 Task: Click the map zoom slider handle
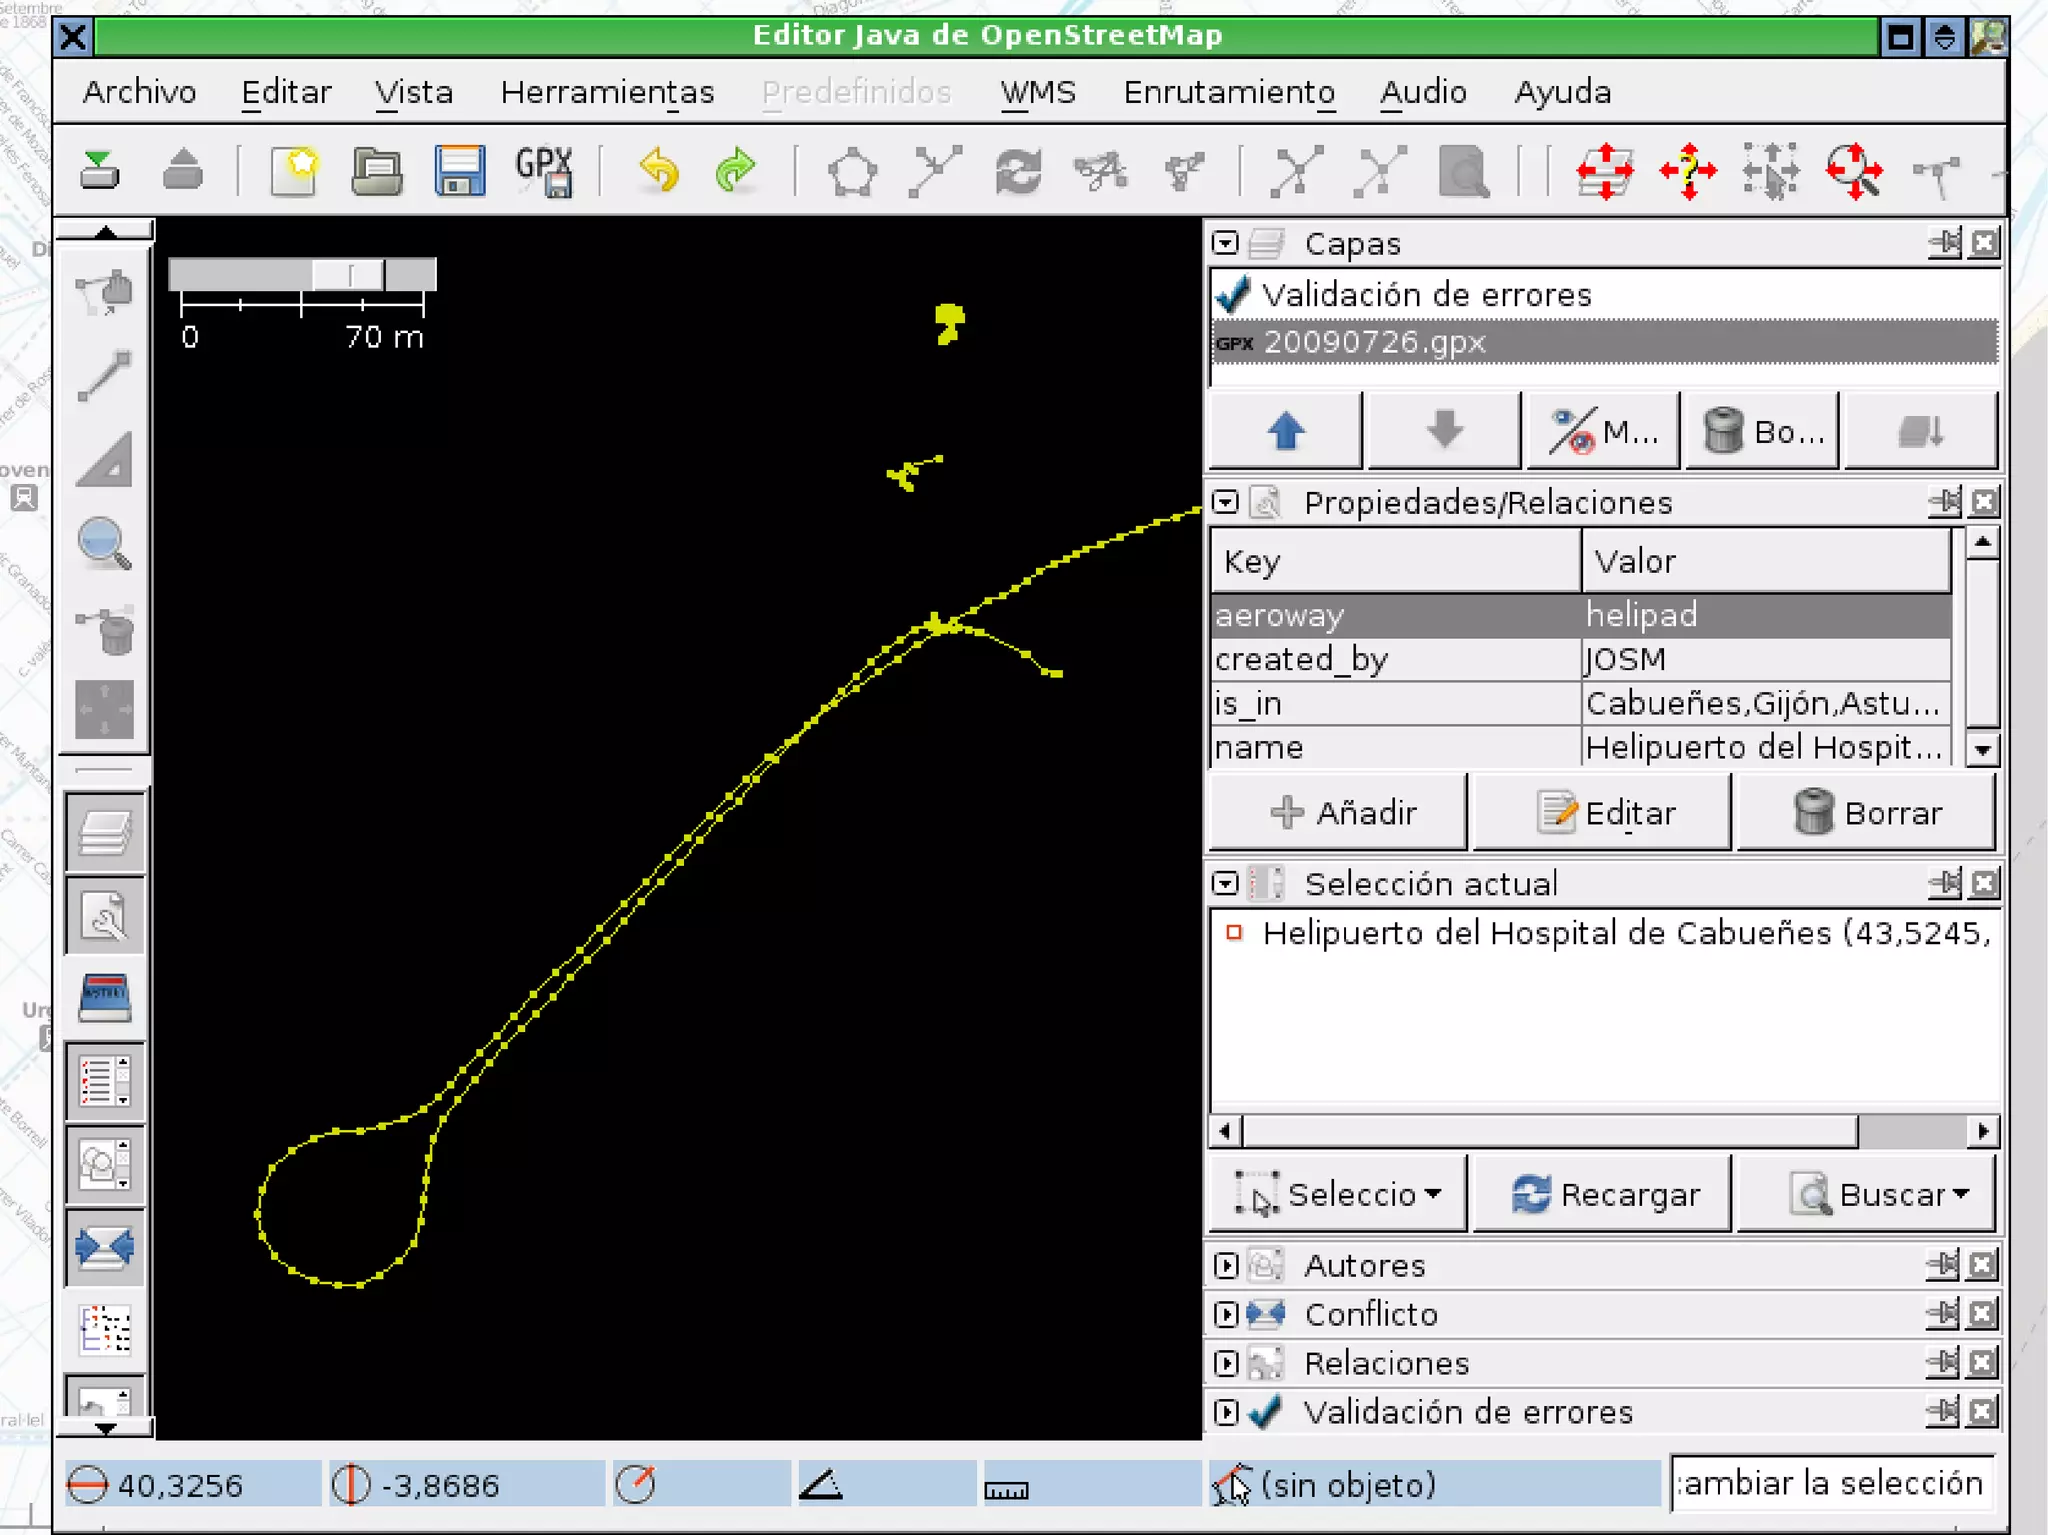pos(349,274)
